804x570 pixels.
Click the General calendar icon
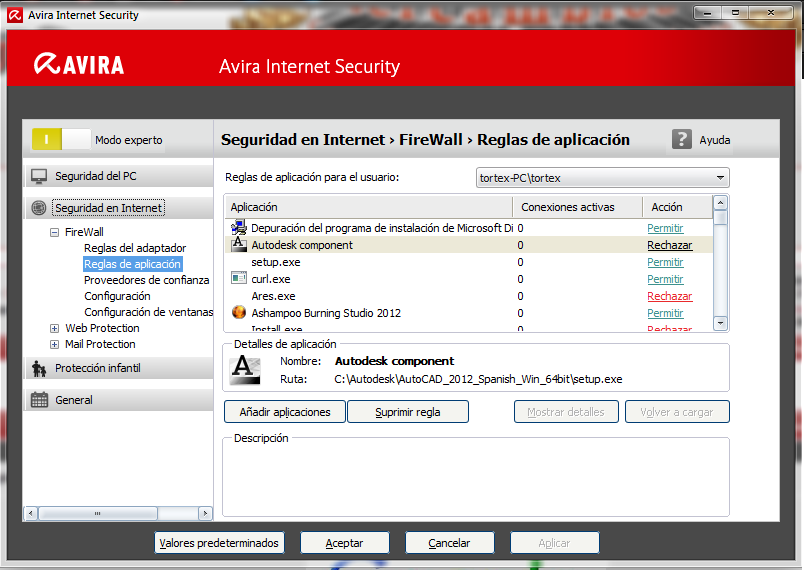coord(39,400)
